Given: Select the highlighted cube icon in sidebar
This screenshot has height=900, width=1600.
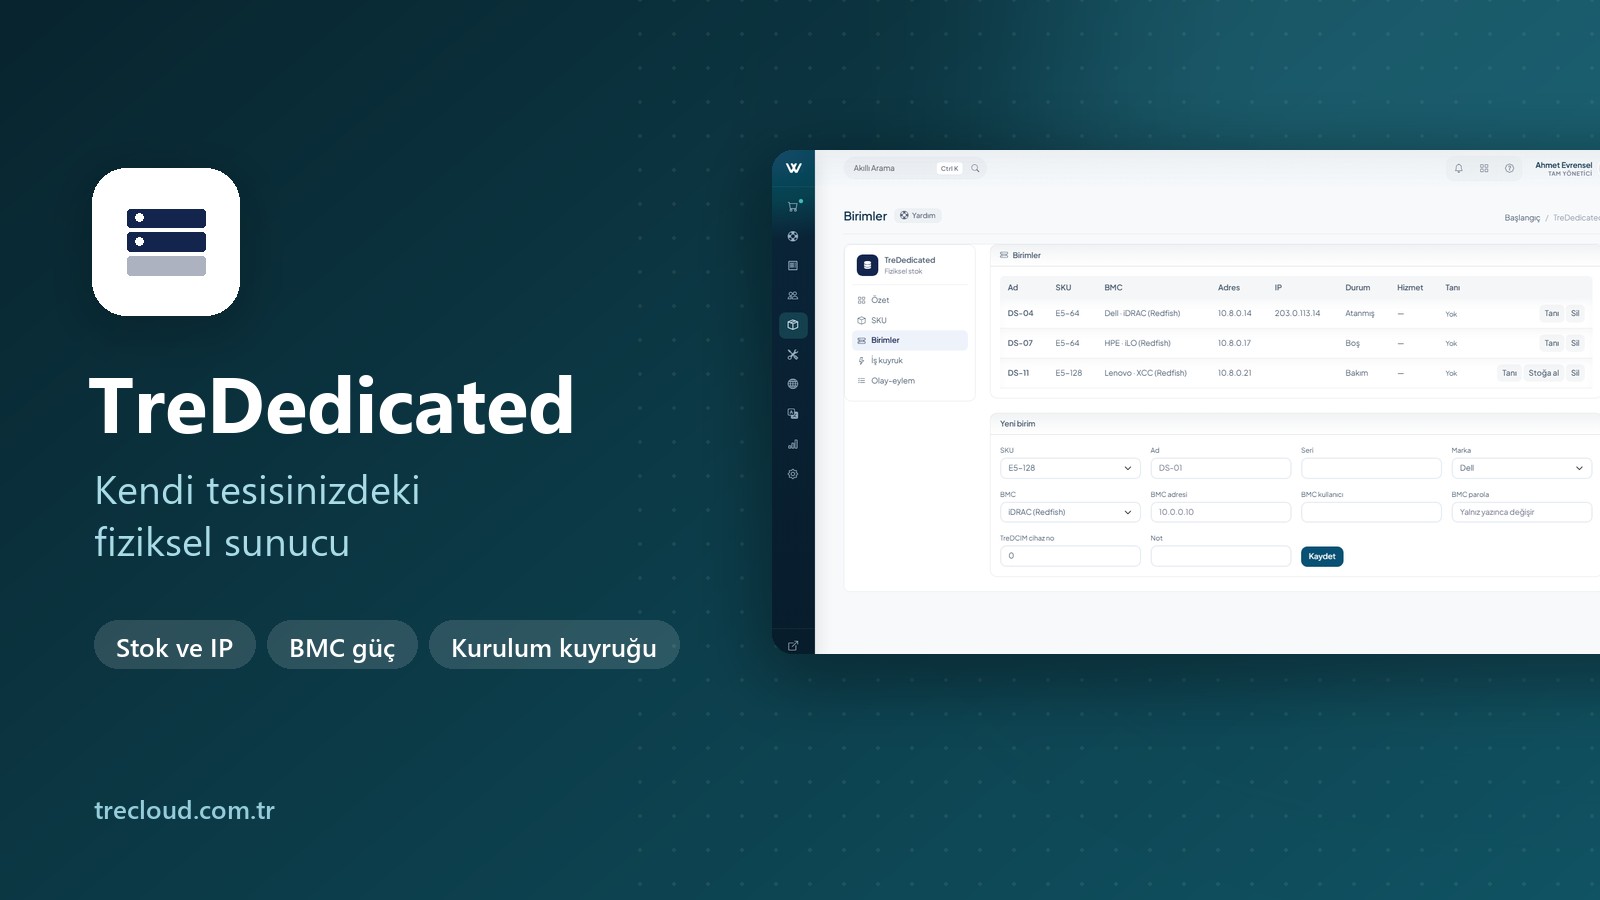Looking at the screenshot, I should 793,325.
